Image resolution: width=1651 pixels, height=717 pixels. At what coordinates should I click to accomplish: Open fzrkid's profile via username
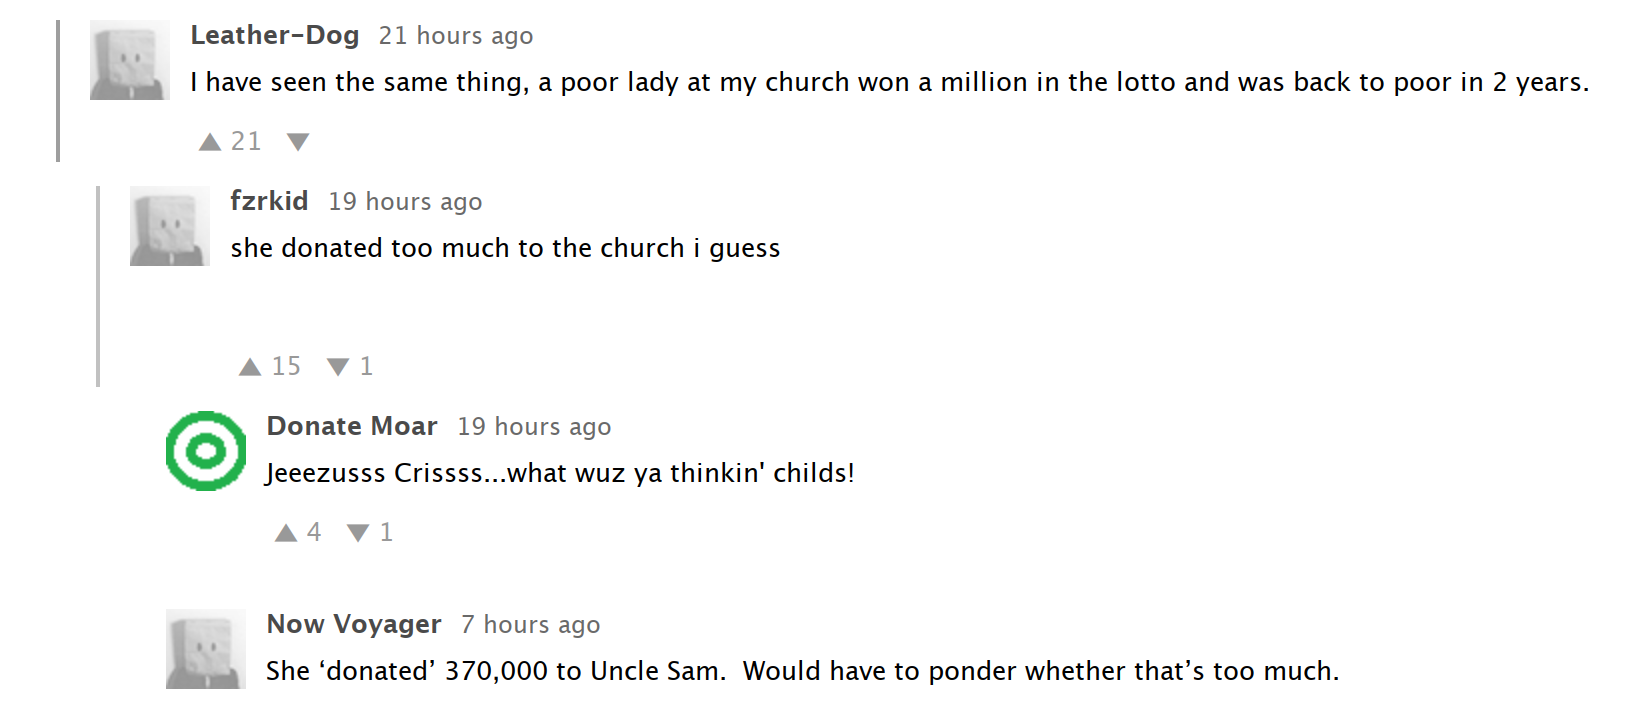pyautogui.click(x=269, y=201)
